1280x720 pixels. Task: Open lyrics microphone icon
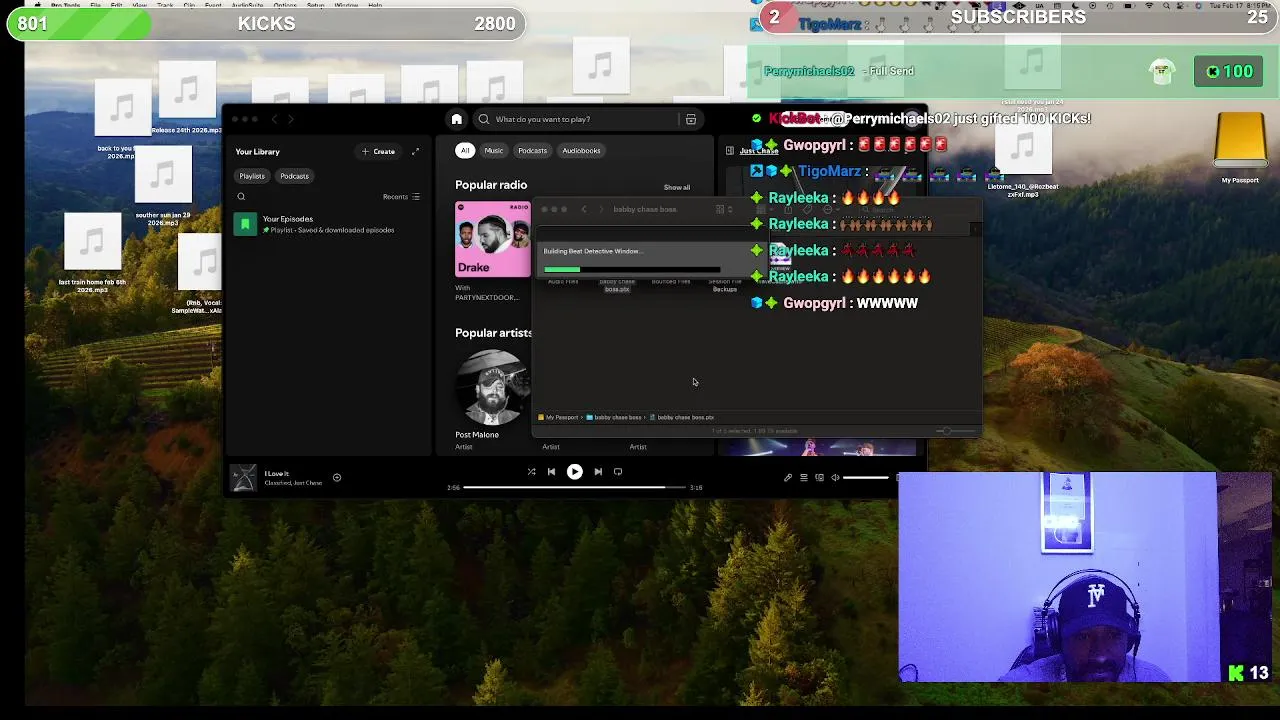point(788,478)
